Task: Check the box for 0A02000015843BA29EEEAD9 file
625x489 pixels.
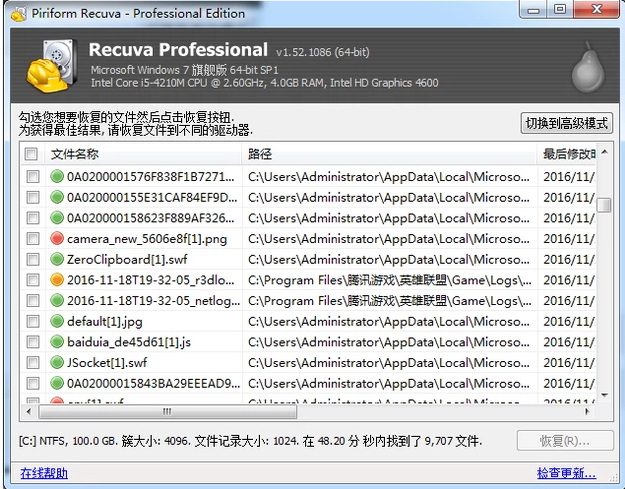Action: click(33, 383)
